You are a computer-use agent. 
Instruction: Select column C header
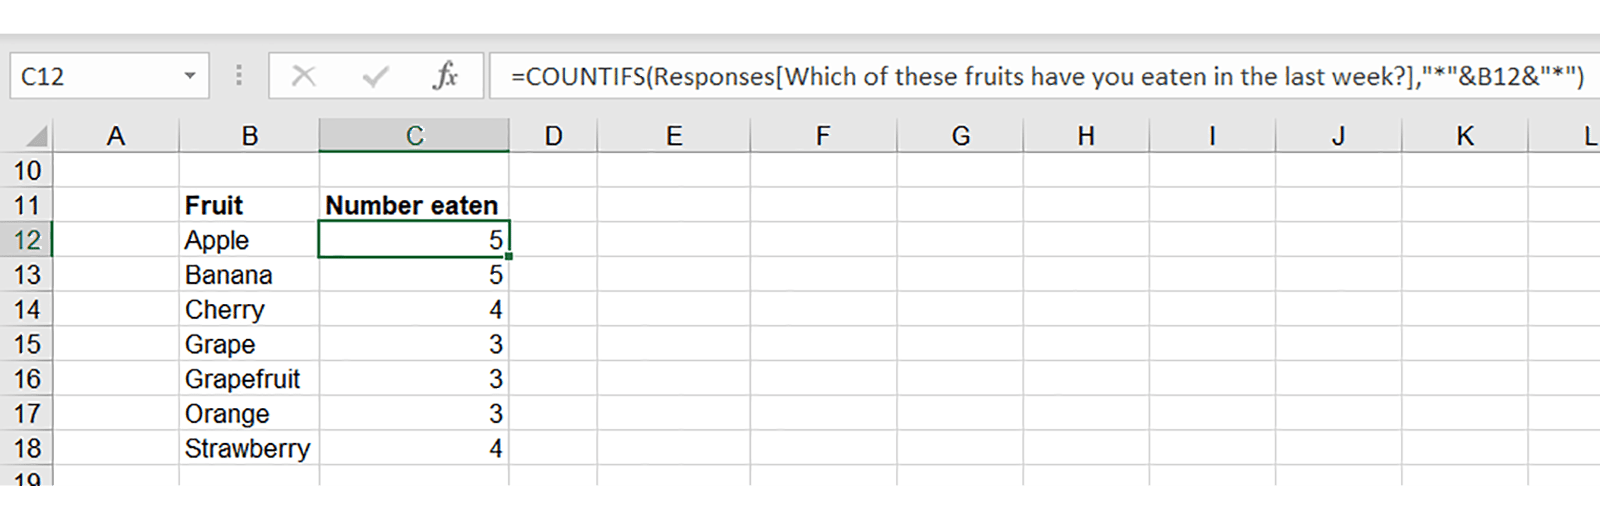[x=414, y=136]
